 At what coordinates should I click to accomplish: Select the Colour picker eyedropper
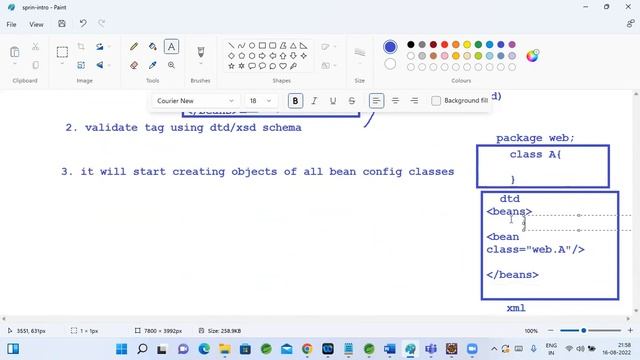coord(153,65)
